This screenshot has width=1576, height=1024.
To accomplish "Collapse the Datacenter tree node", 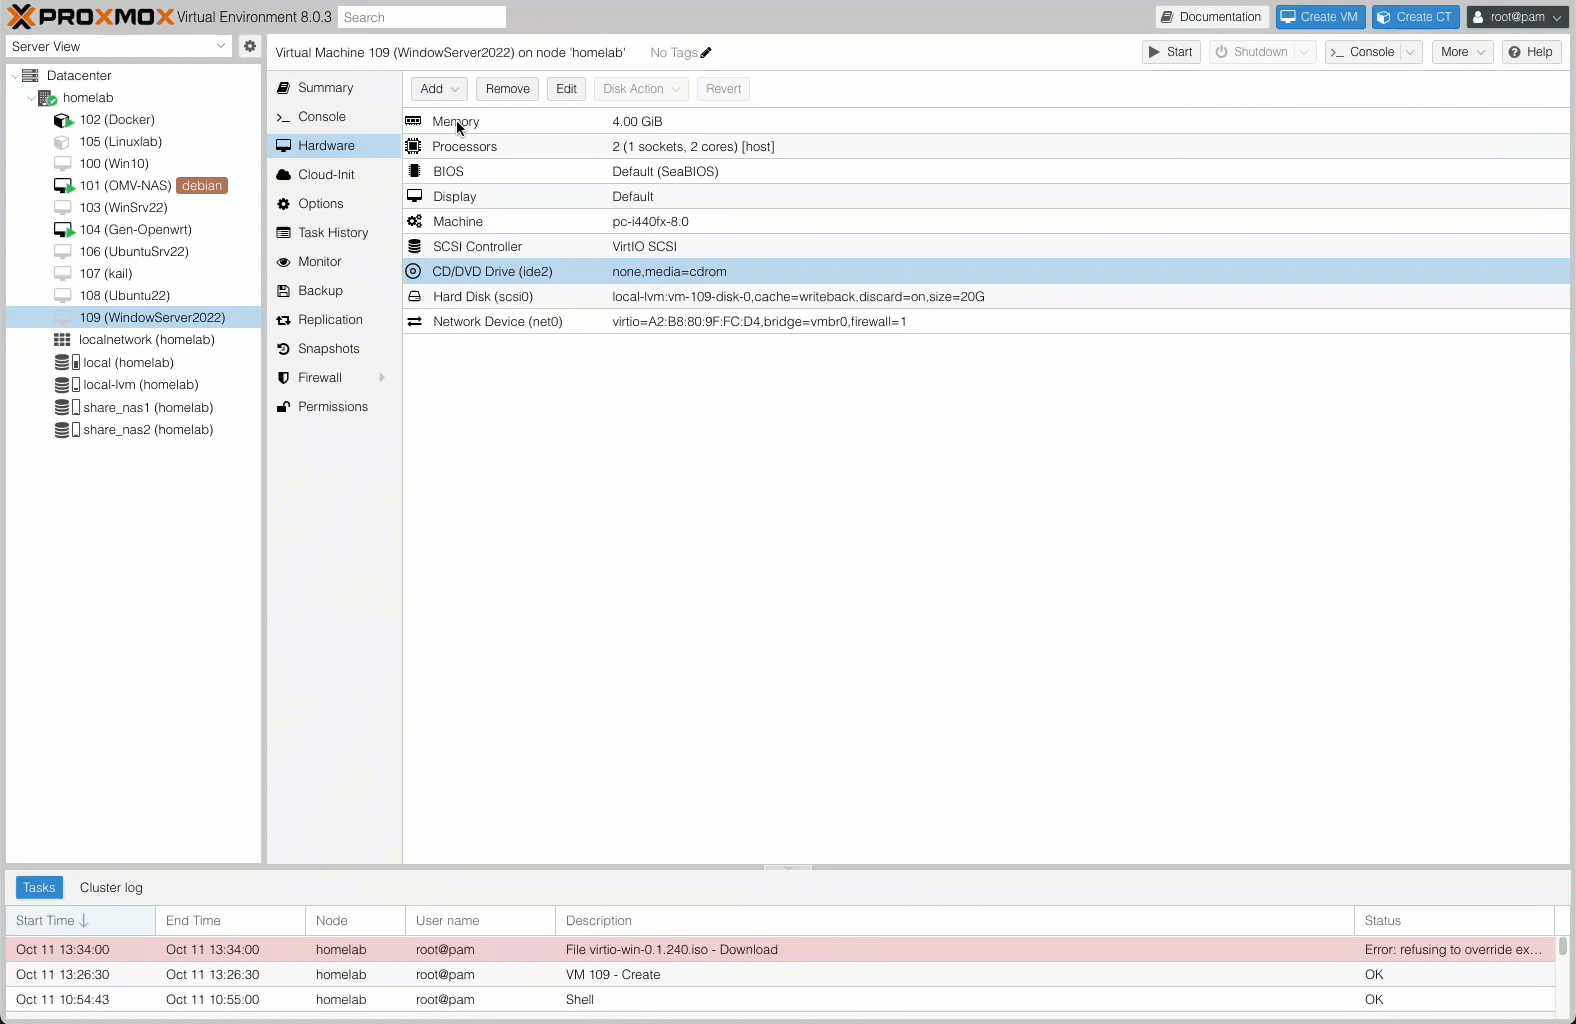I will pyautogui.click(x=14, y=76).
